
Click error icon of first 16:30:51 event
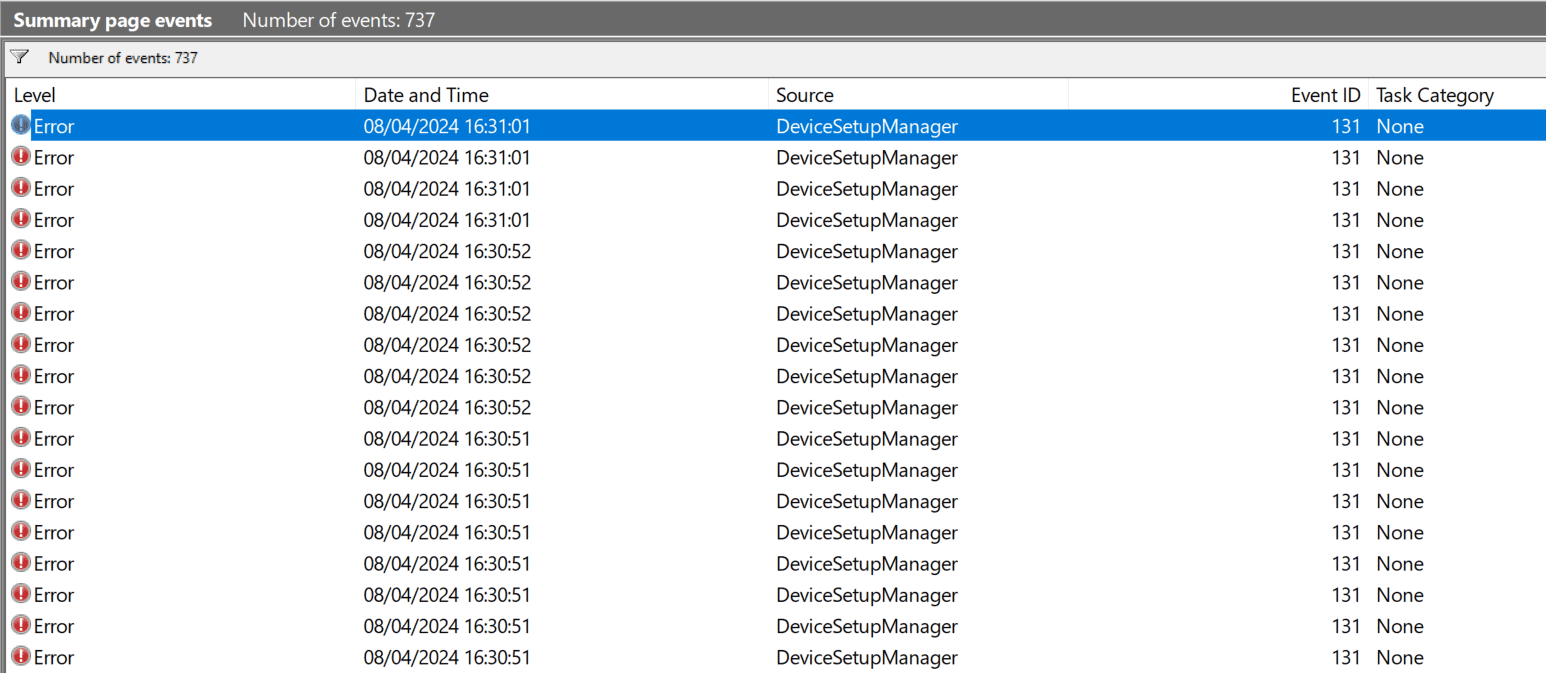(21, 437)
